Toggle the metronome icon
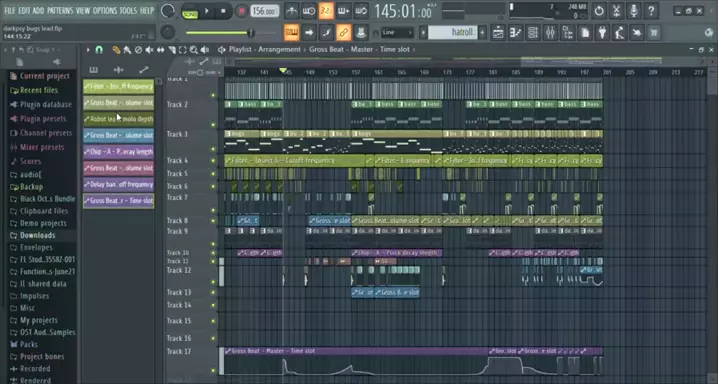 click(291, 11)
